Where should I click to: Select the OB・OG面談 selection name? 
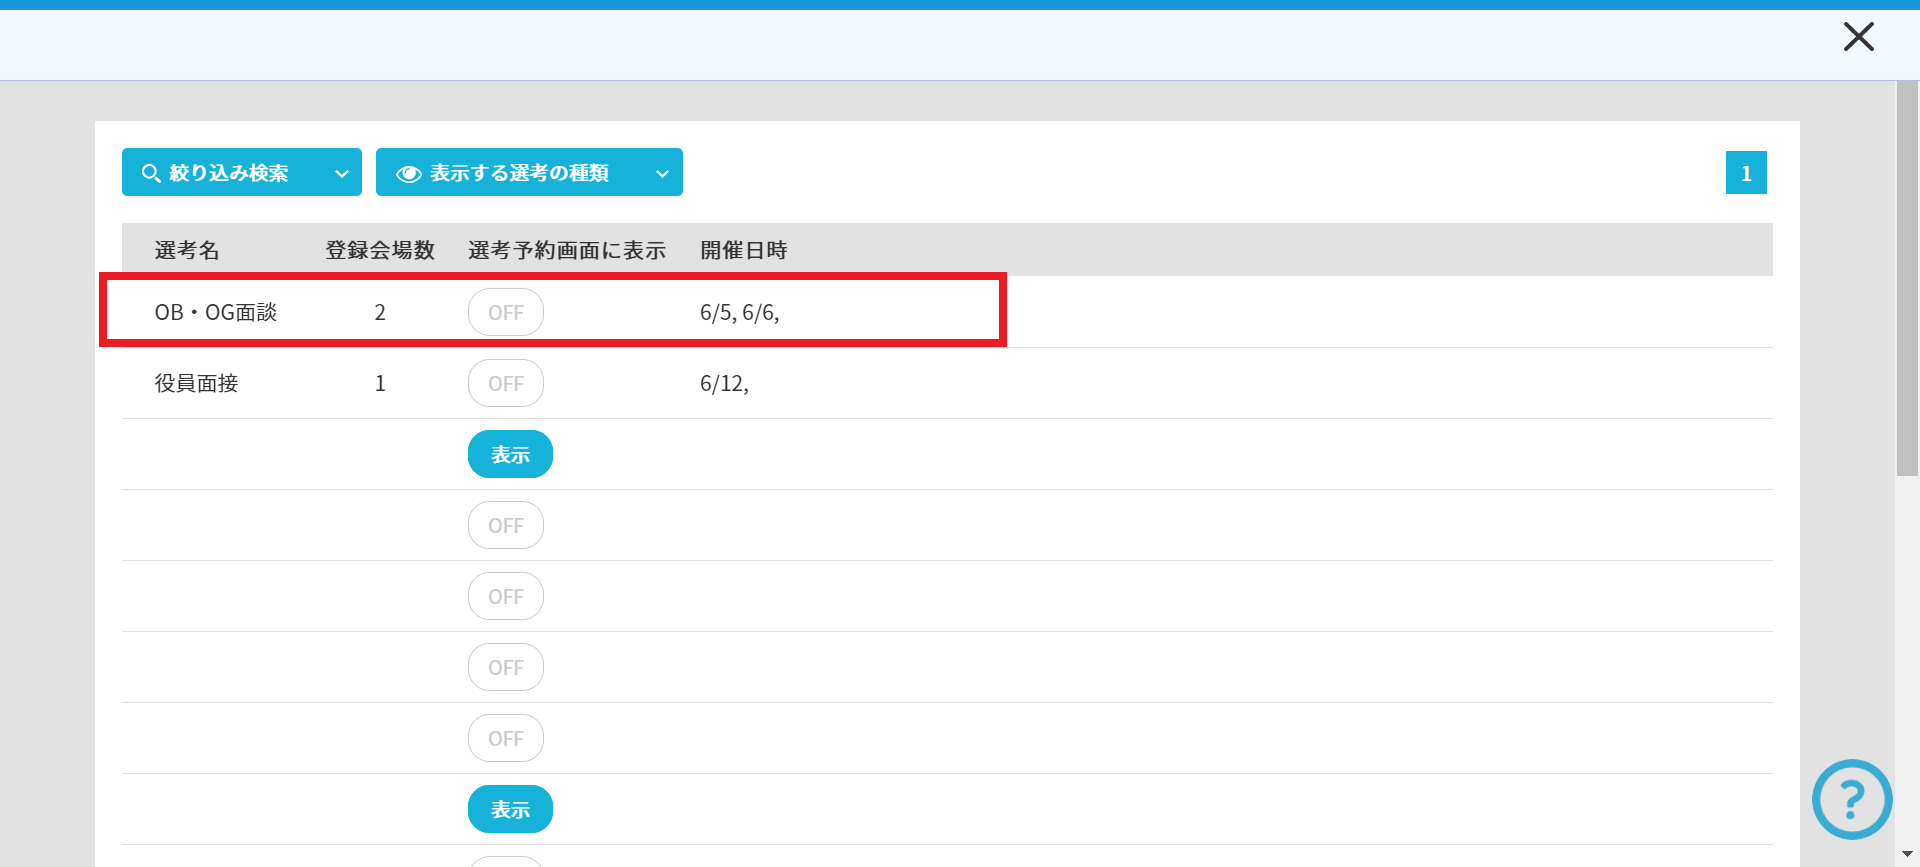(215, 312)
